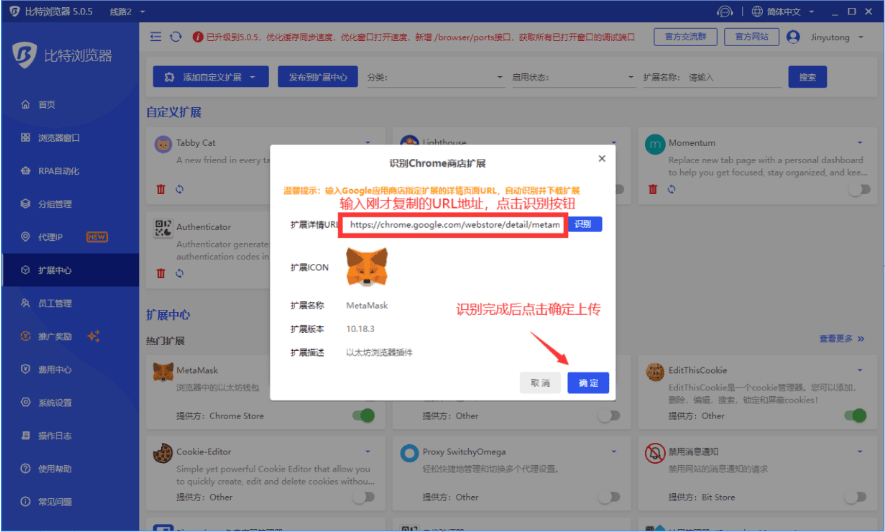Click the Cancel button in dialog
Screen dimensions: 885x532
pyautogui.click(x=540, y=382)
